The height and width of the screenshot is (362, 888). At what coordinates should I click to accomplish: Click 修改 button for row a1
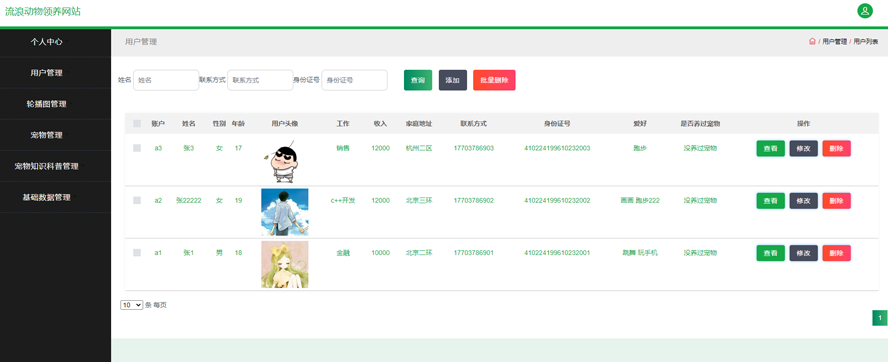(804, 253)
